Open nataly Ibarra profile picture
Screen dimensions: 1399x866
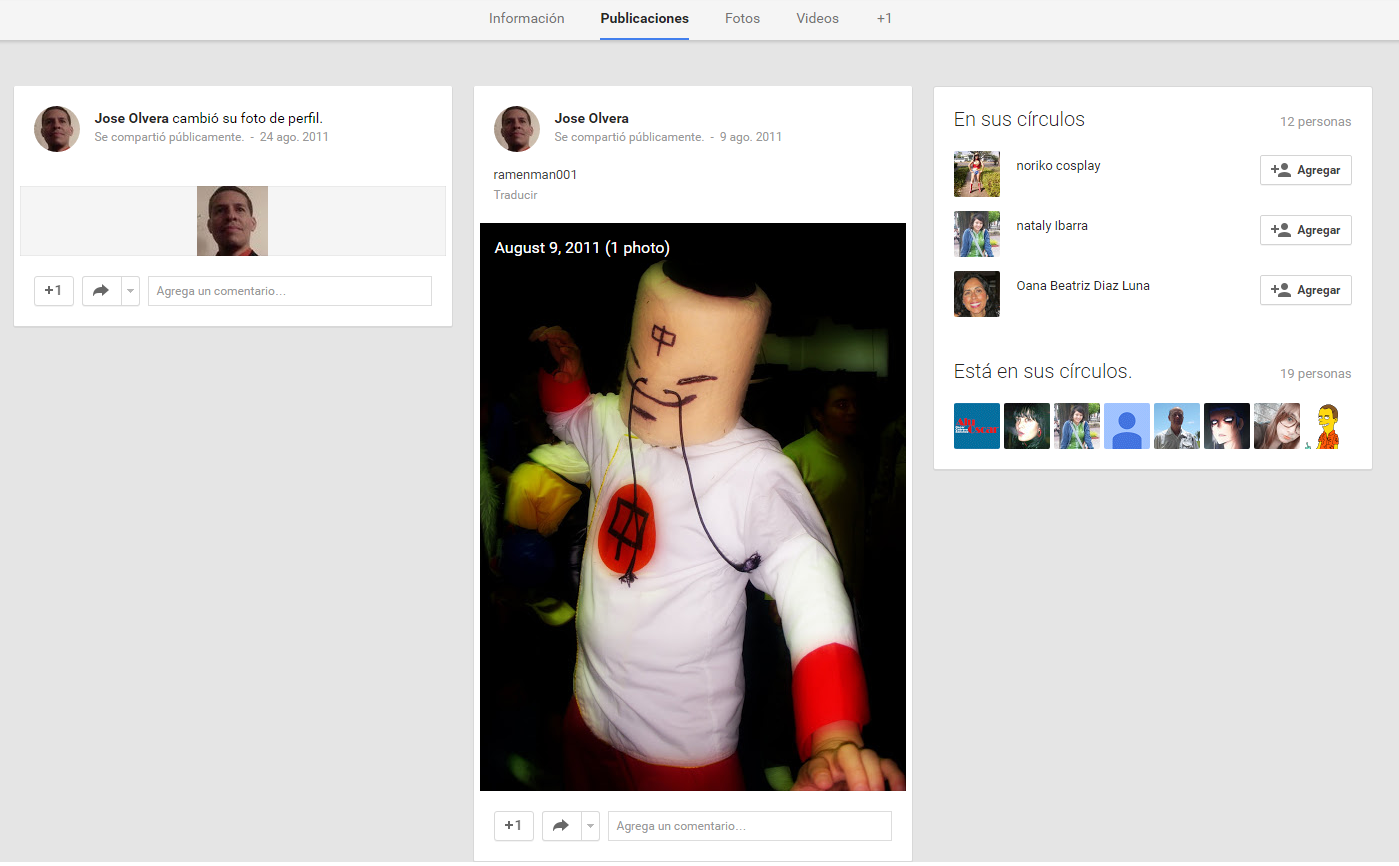click(977, 234)
